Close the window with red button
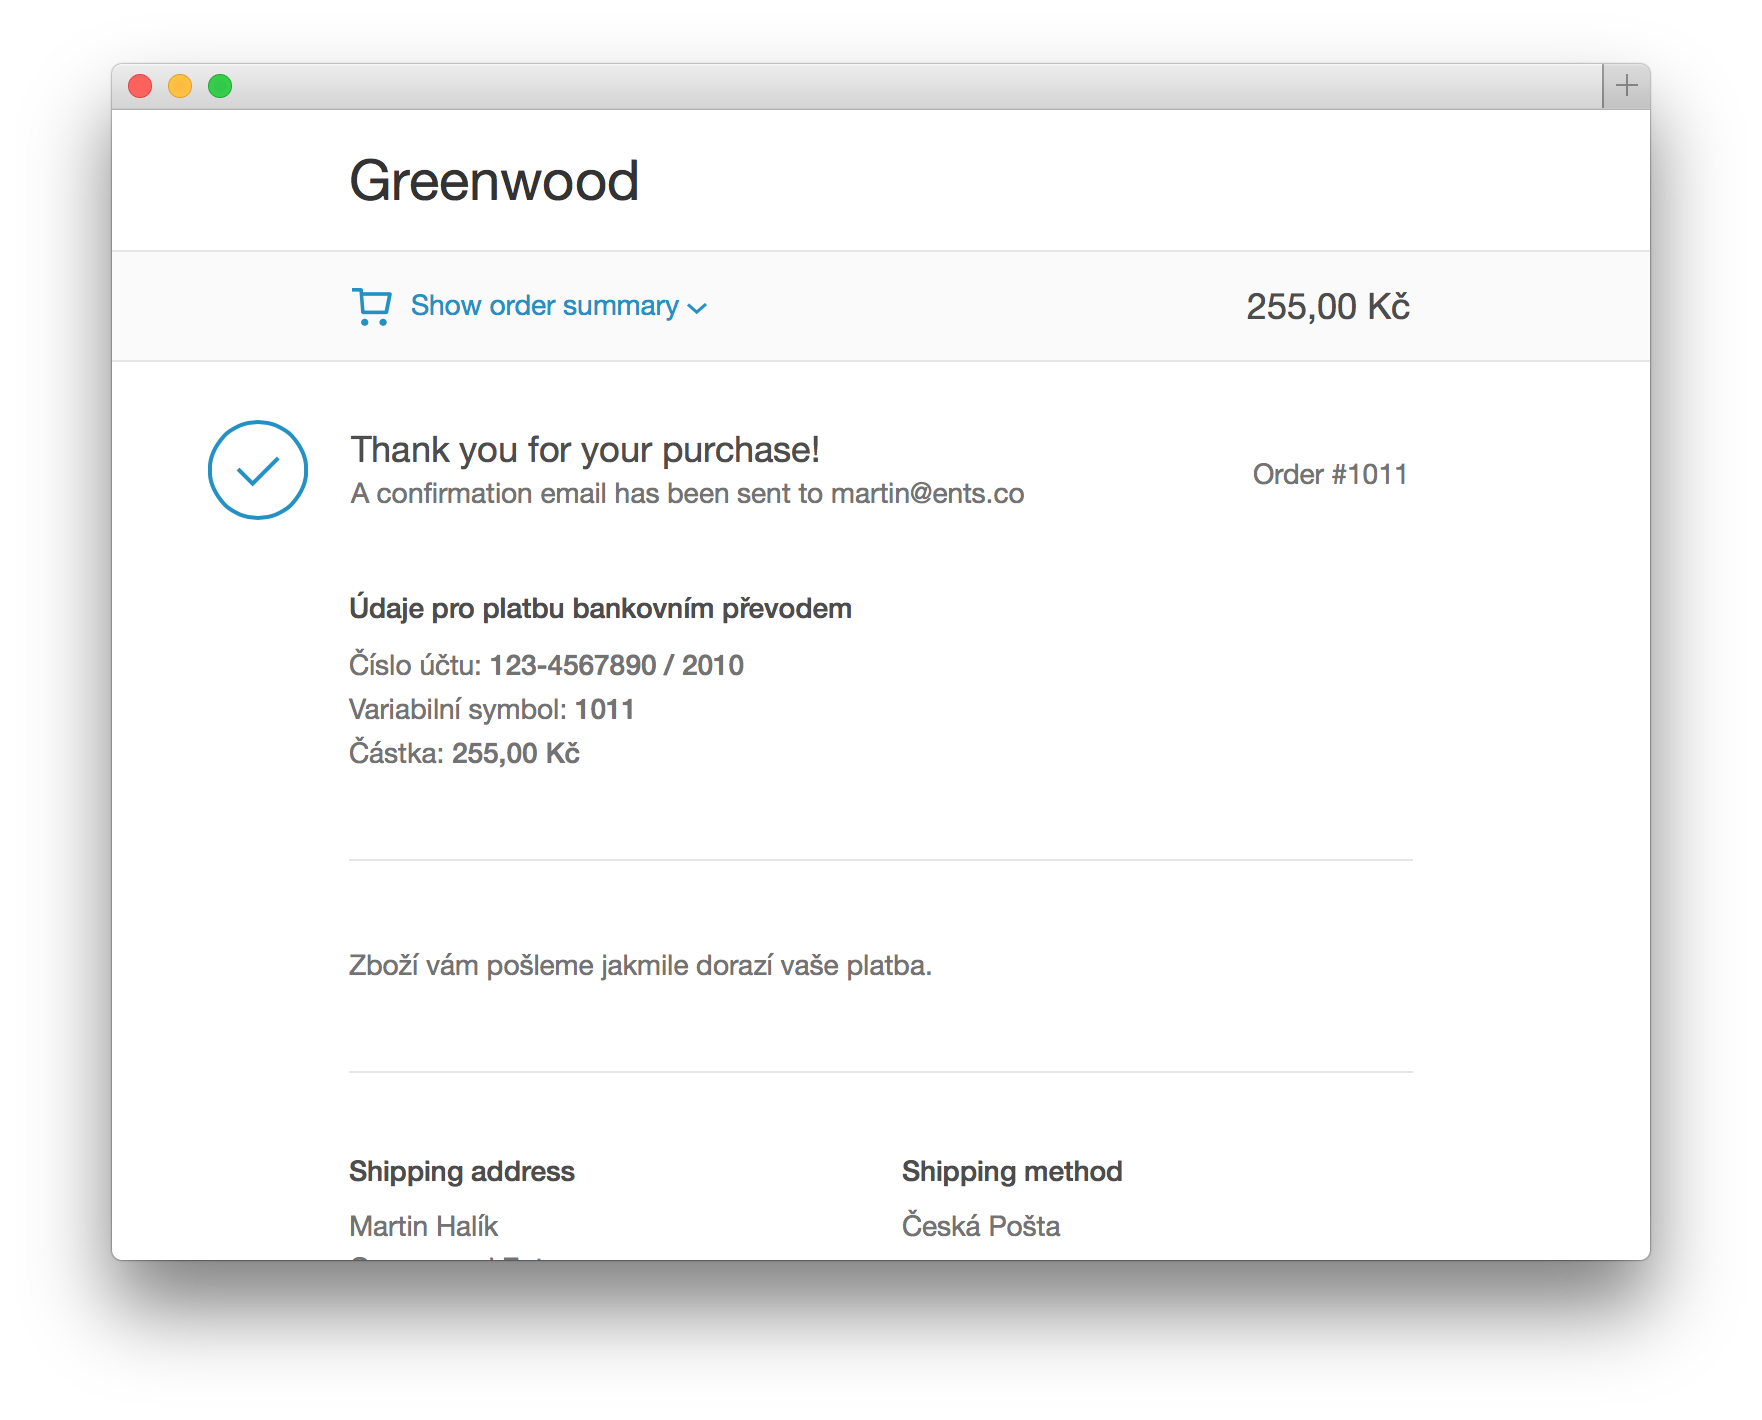 [x=140, y=86]
